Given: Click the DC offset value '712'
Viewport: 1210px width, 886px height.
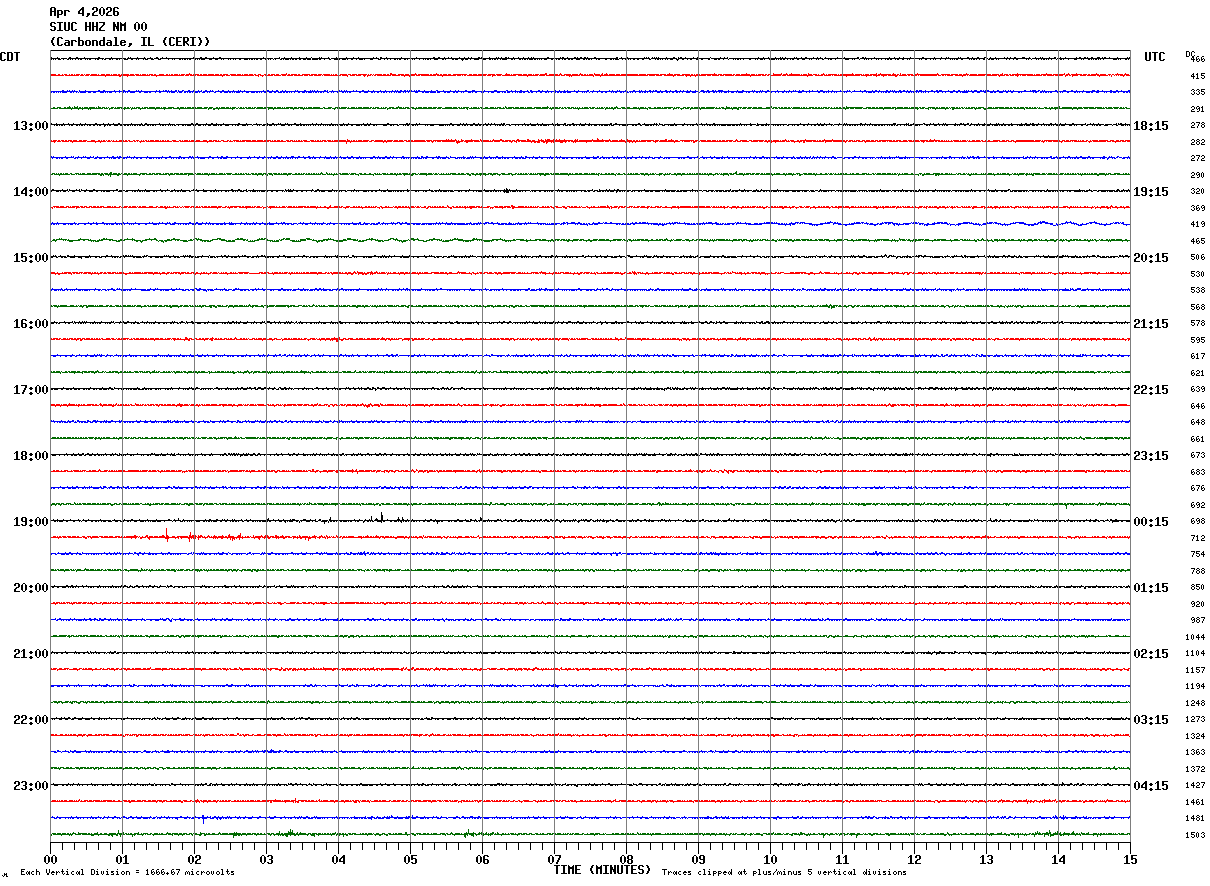Looking at the screenshot, I should coord(1197,538).
